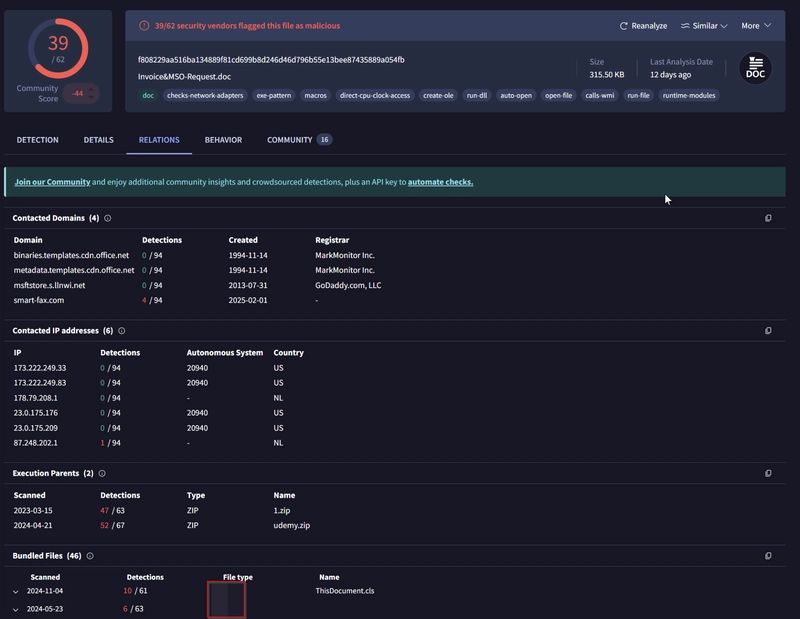Image resolution: width=800 pixels, height=619 pixels.
Task: Switch to the Details tab
Action: click(x=98, y=140)
